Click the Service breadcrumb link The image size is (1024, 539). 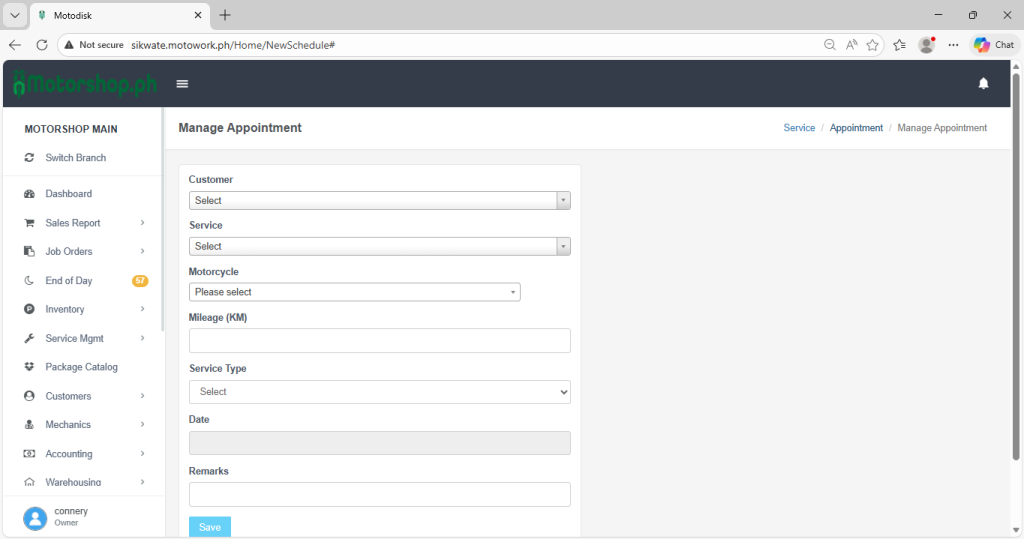coord(799,128)
